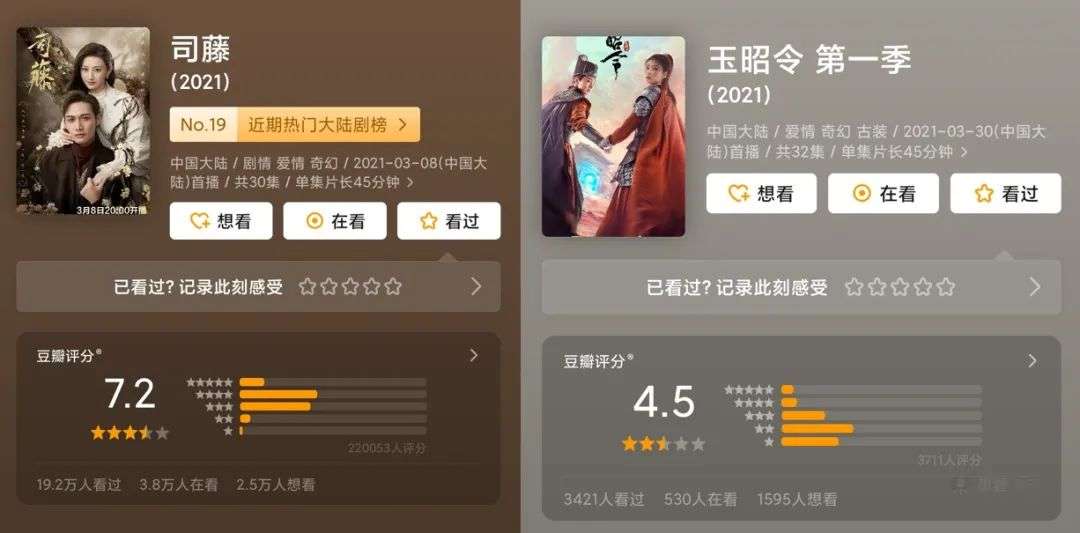This screenshot has height=533, width=1080.
Task: Click 司藤 four-star rating distribution bar
Action: click(333, 395)
